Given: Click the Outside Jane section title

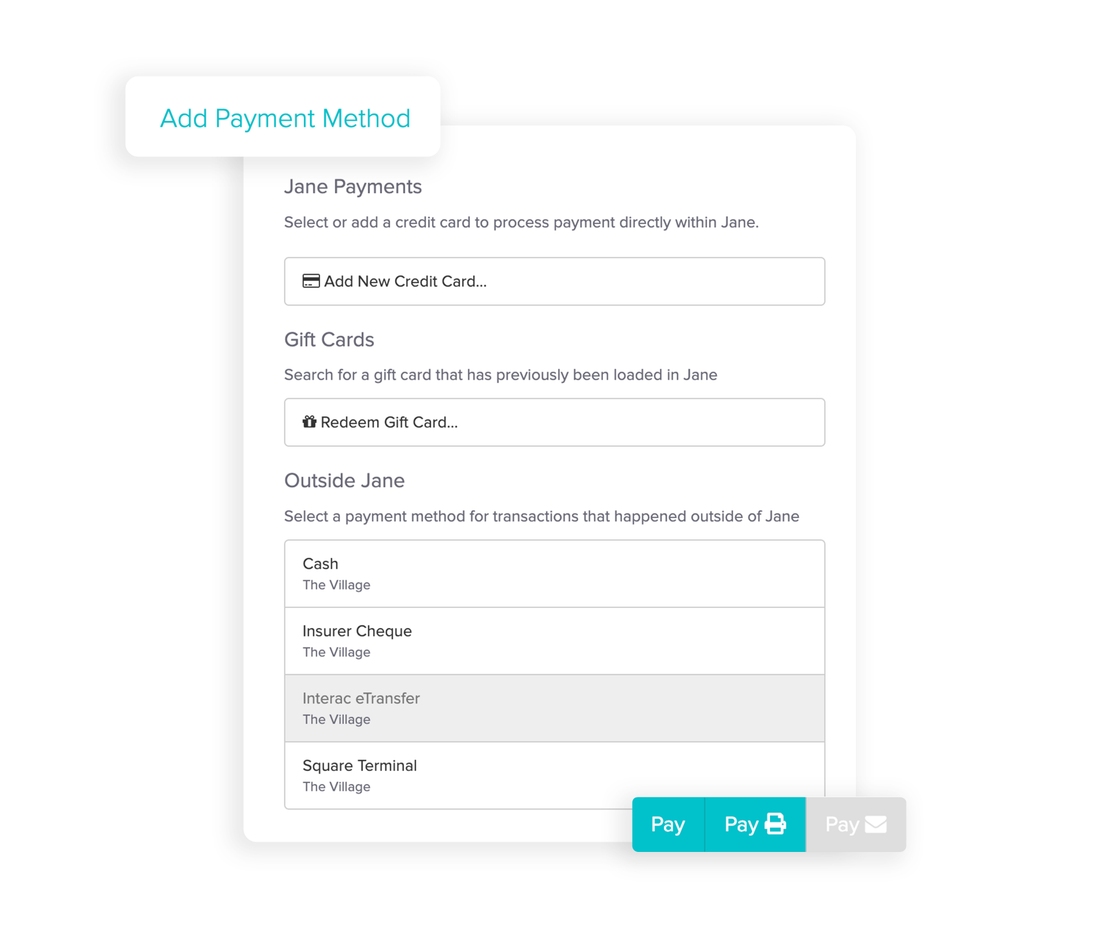Looking at the screenshot, I should 344,481.
